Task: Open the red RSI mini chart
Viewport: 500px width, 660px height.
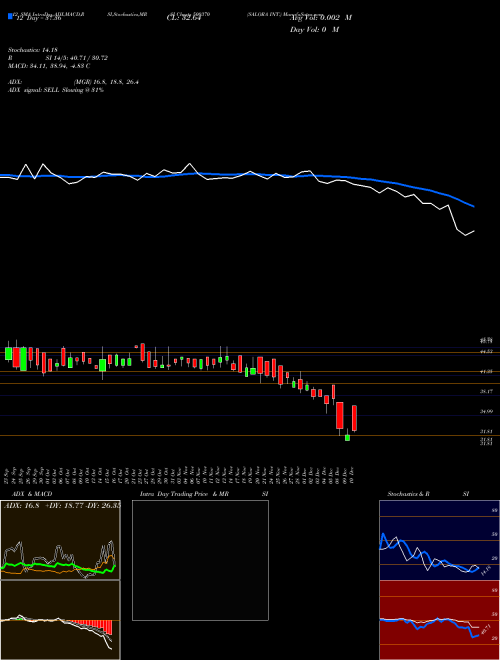Action: pos(439,620)
